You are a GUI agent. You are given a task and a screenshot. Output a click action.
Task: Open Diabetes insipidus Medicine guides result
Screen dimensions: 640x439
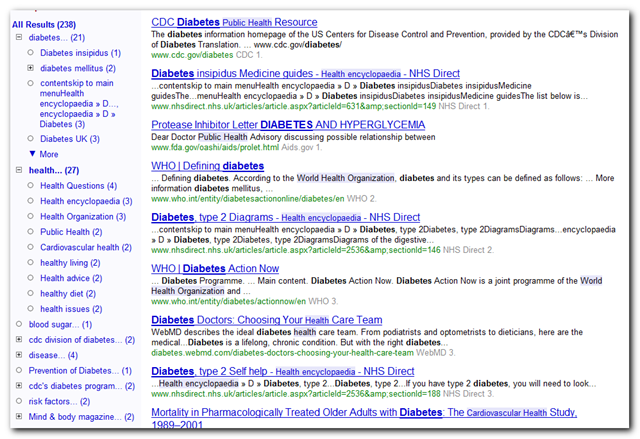pyautogui.click(x=305, y=73)
